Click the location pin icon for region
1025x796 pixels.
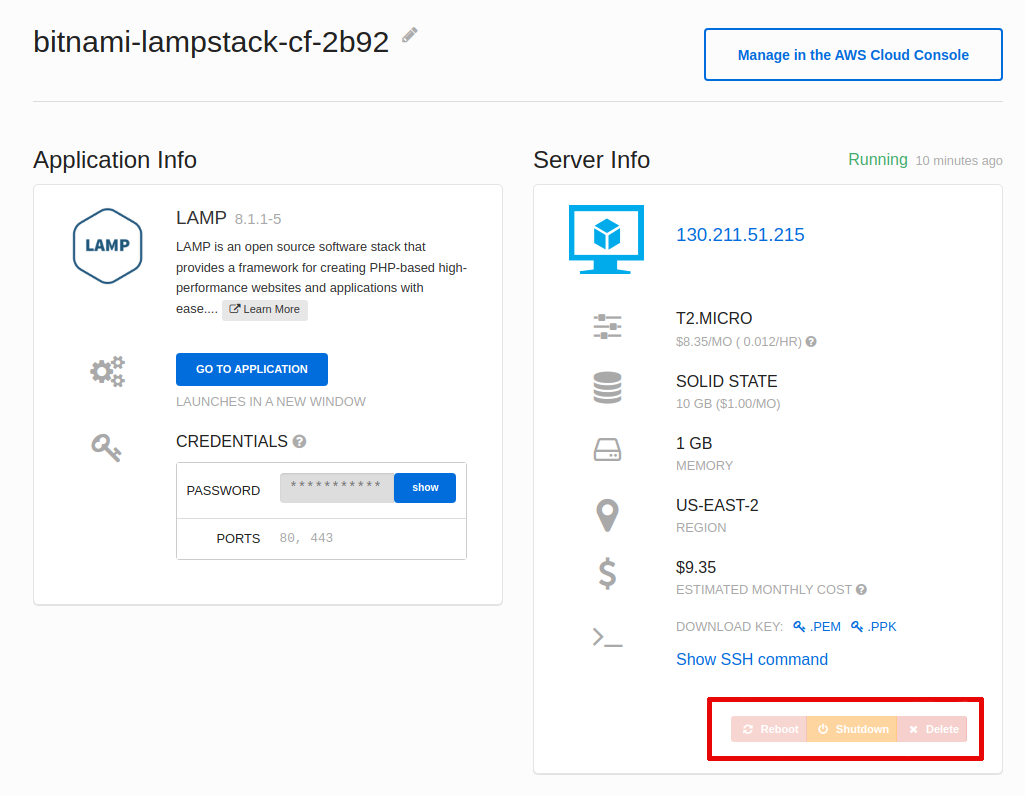(607, 515)
